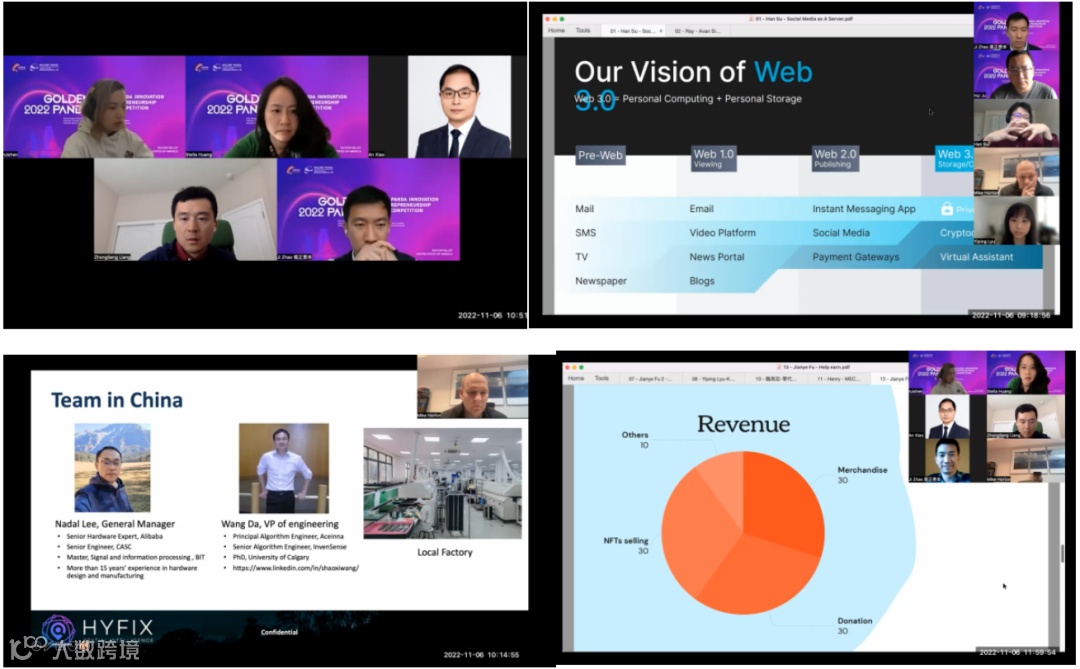Click 'Wang Da, VP of engineering' caption

pyautogui.click(x=280, y=524)
